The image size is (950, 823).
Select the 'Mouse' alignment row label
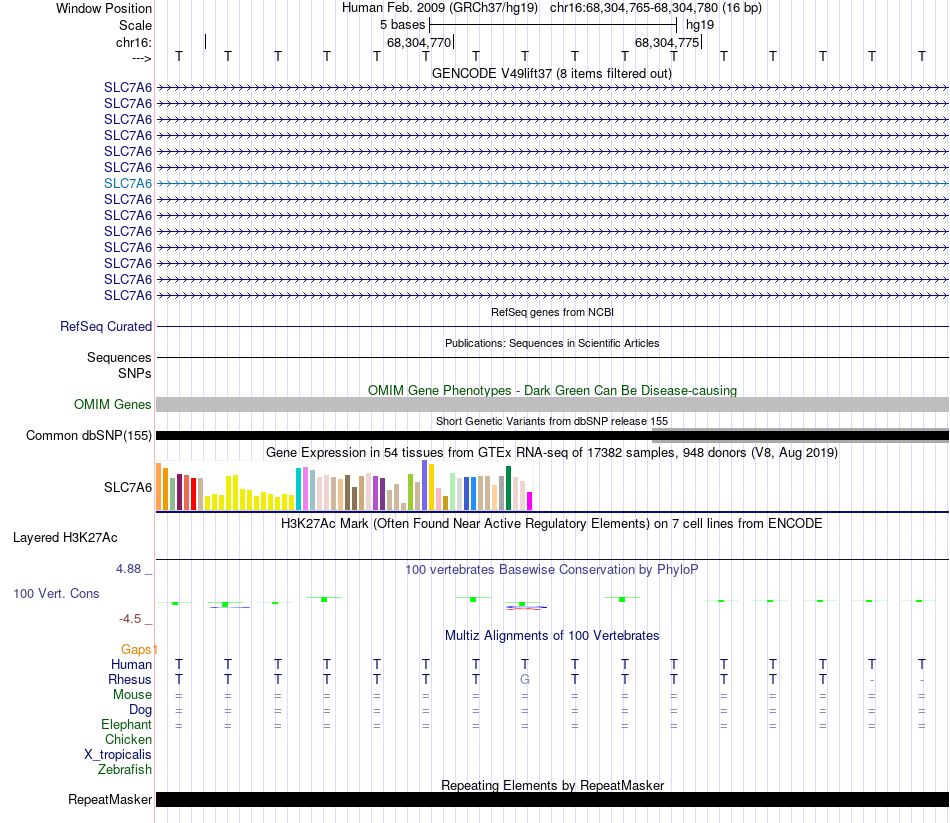pyautogui.click(x=132, y=695)
